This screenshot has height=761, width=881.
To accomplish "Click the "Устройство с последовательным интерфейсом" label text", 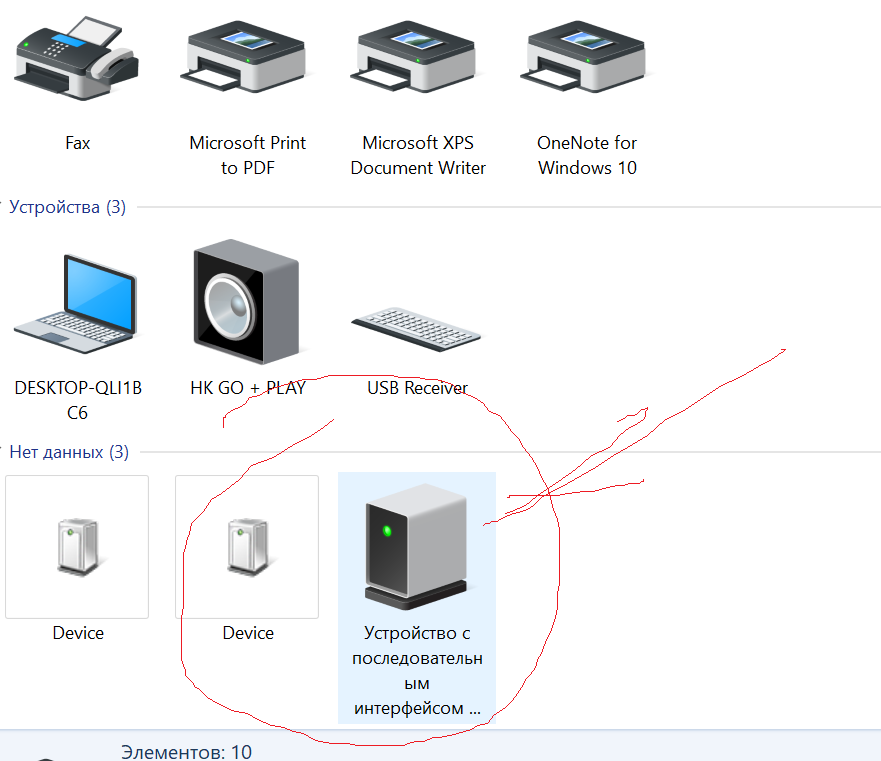I will point(416,671).
